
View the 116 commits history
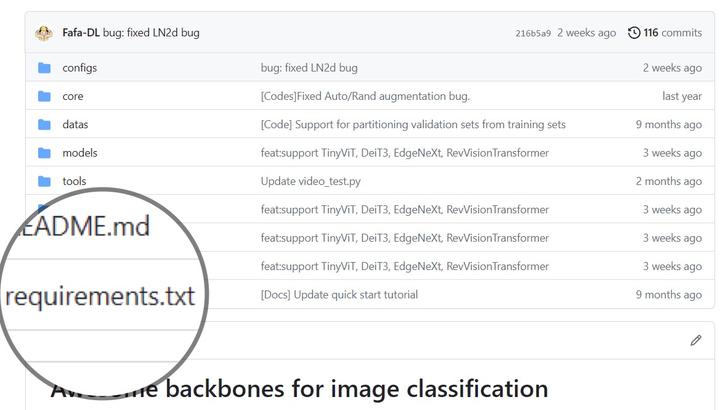tap(672, 33)
